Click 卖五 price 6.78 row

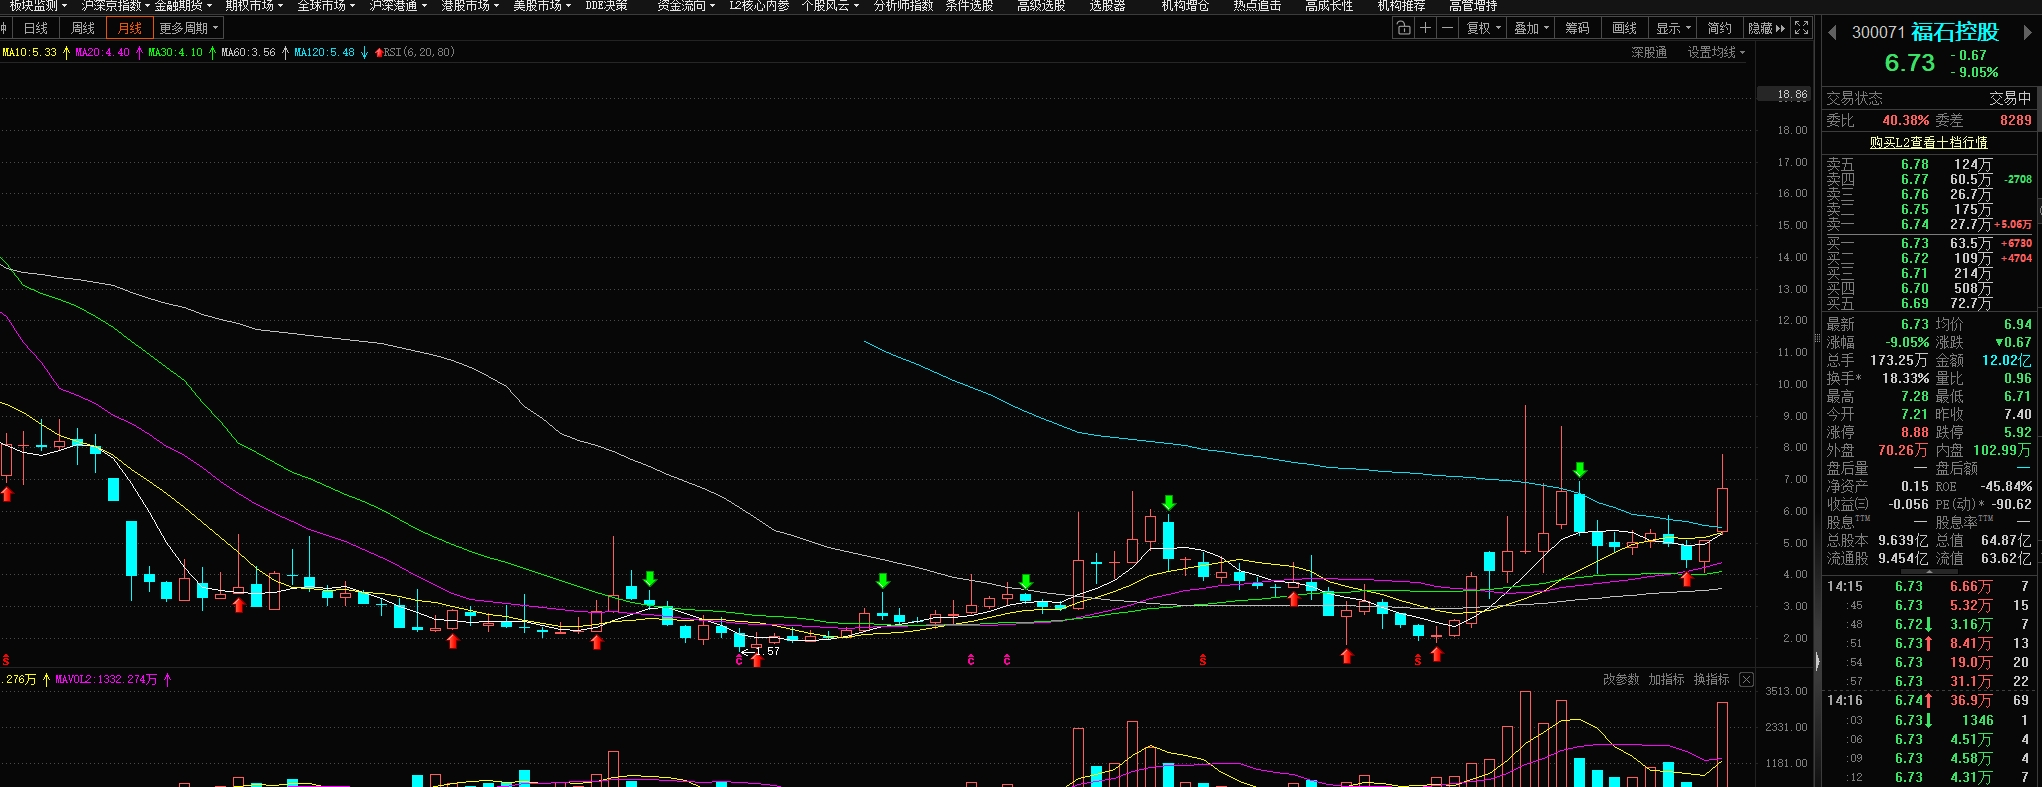coord(1928,165)
